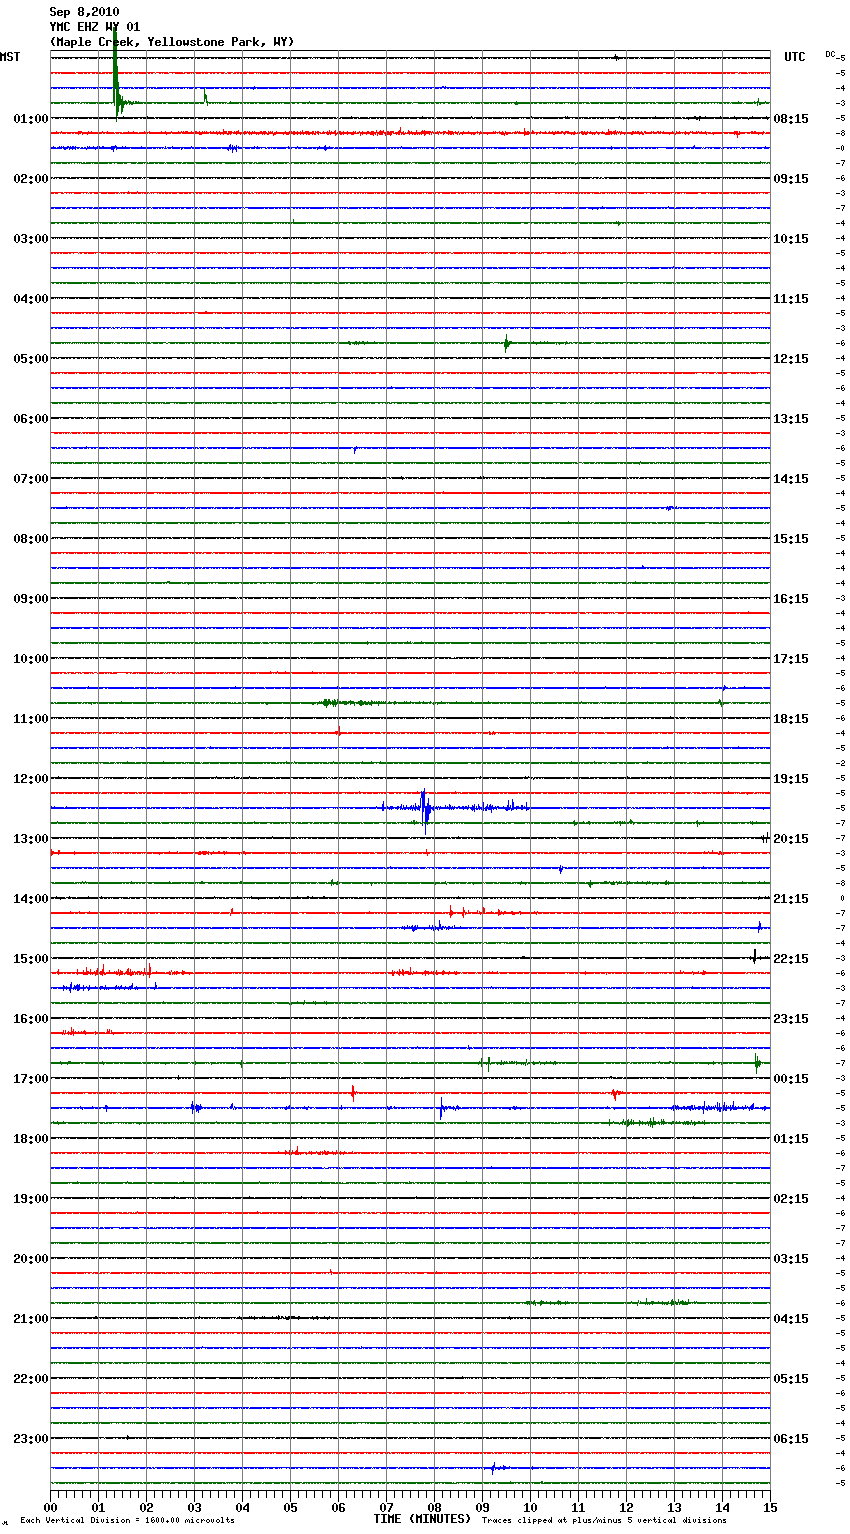Image resolution: width=850 pixels, height=1534 pixels.
Task: Click the MST time label '23:00'
Action: tap(31, 1439)
